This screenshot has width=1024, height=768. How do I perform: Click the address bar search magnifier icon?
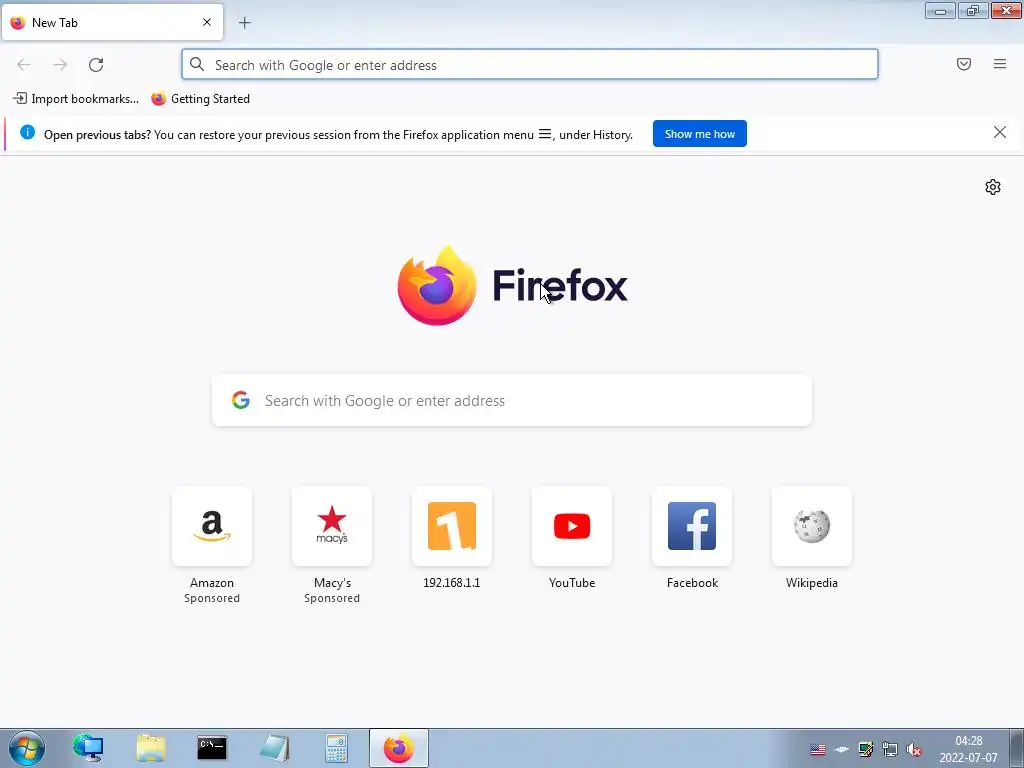(x=197, y=64)
